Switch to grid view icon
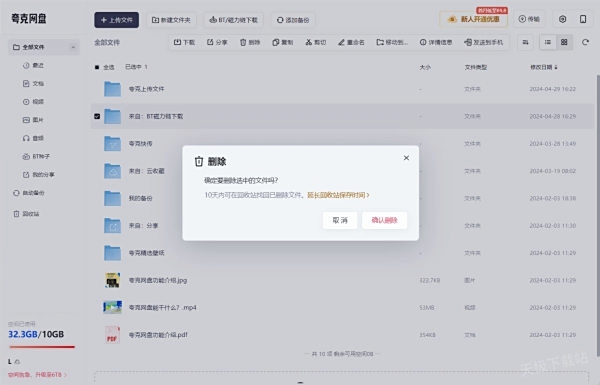 point(564,42)
